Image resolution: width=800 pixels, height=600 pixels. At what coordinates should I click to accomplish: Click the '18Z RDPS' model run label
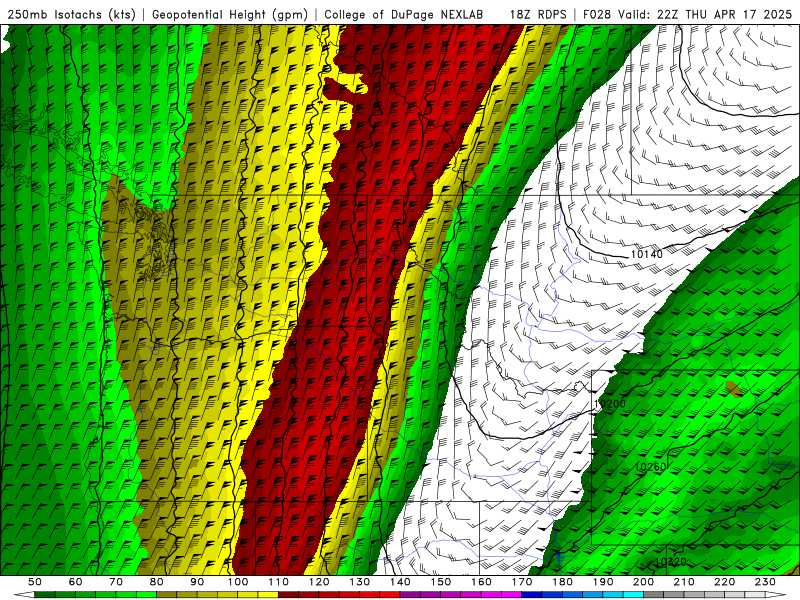pos(538,15)
